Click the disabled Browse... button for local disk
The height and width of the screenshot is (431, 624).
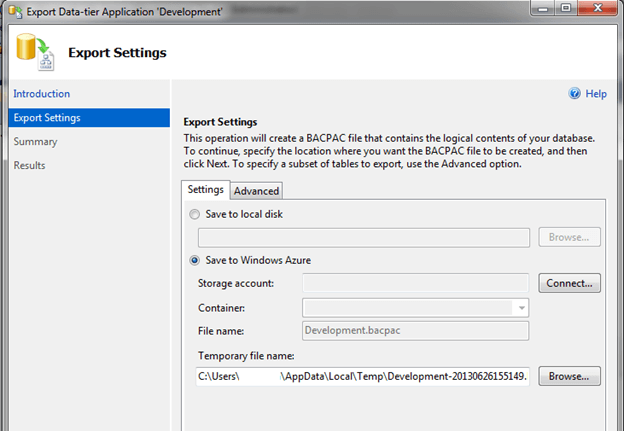pyautogui.click(x=569, y=237)
